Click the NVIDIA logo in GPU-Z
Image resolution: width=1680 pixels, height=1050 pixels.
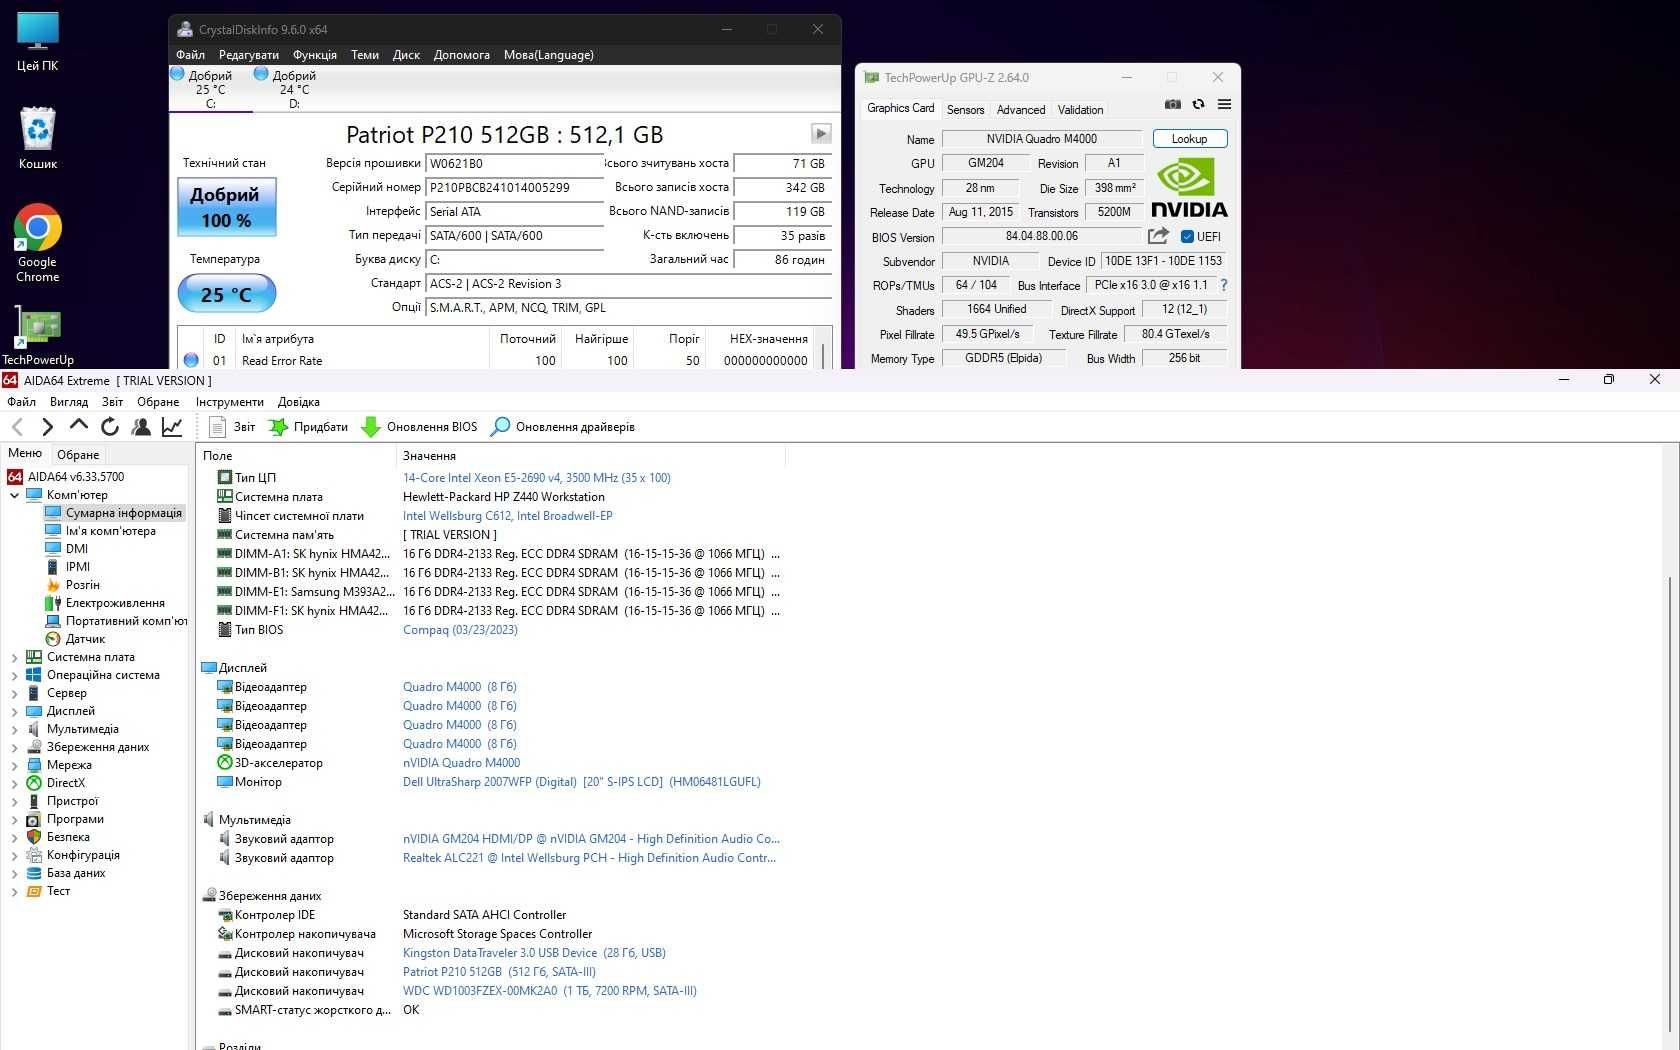[1189, 189]
